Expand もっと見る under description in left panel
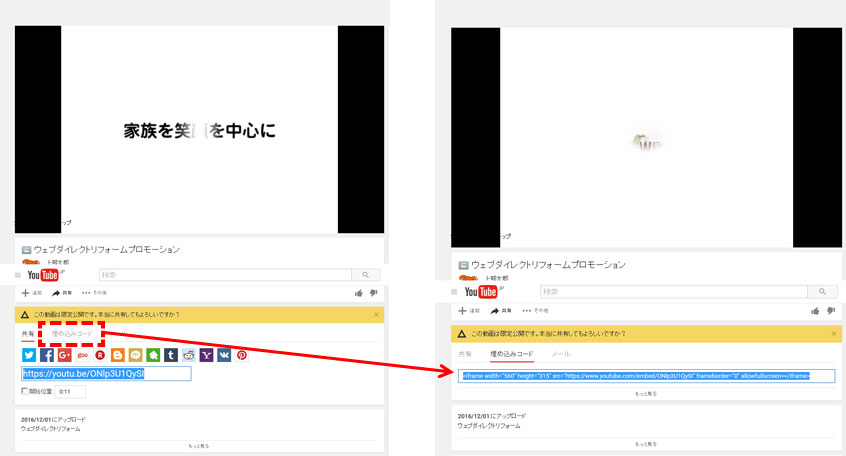Viewport: 846px width, 456px height. (199, 446)
